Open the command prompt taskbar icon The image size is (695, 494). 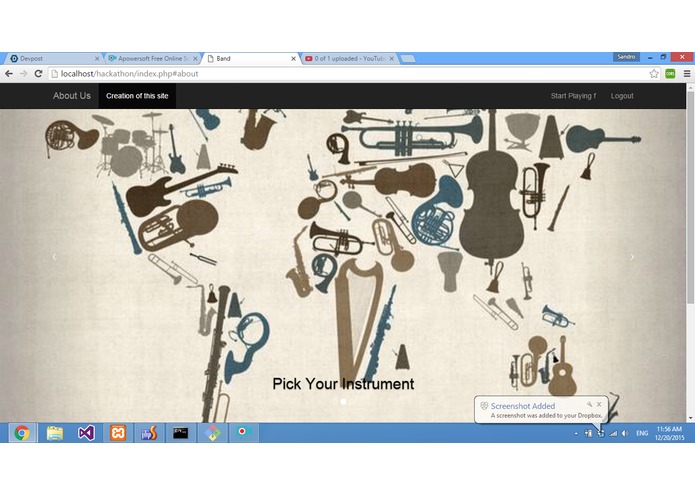180,433
